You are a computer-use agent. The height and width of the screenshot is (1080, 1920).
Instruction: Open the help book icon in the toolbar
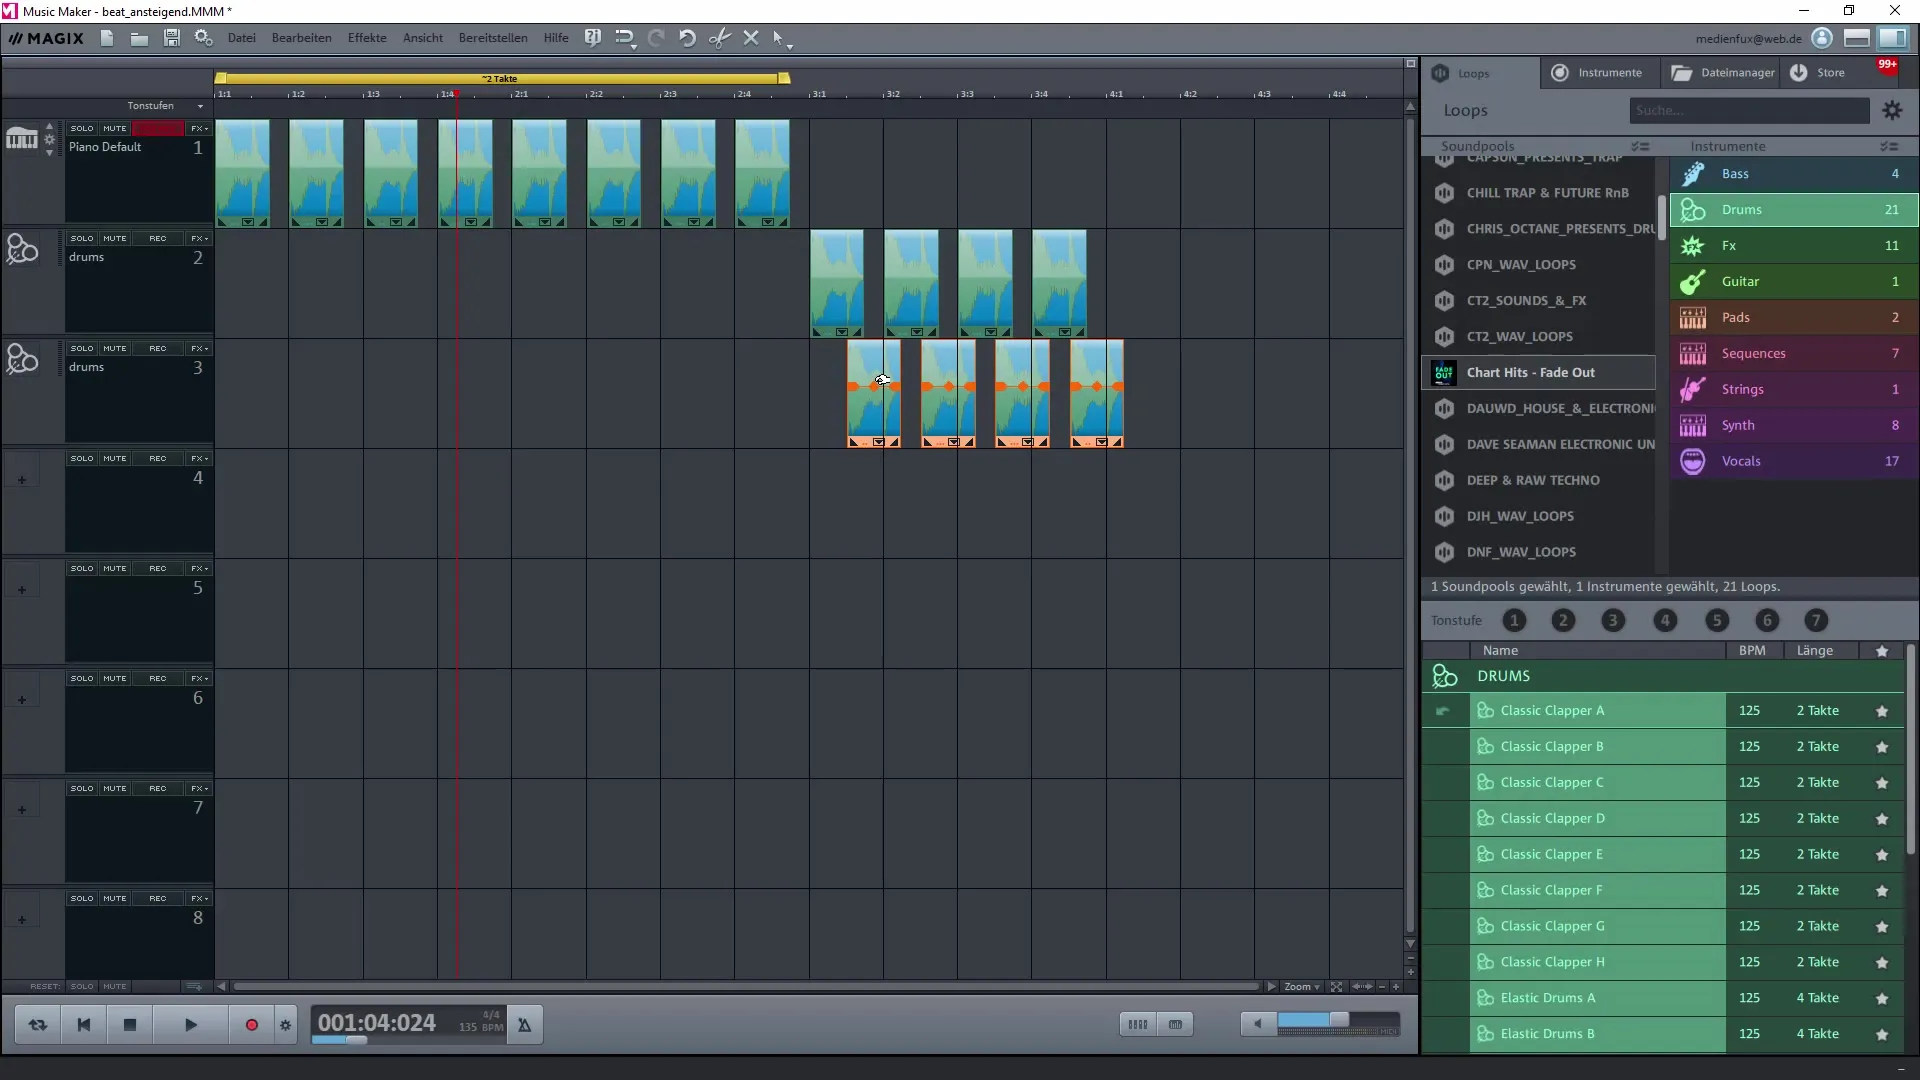(x=593, y=38)
